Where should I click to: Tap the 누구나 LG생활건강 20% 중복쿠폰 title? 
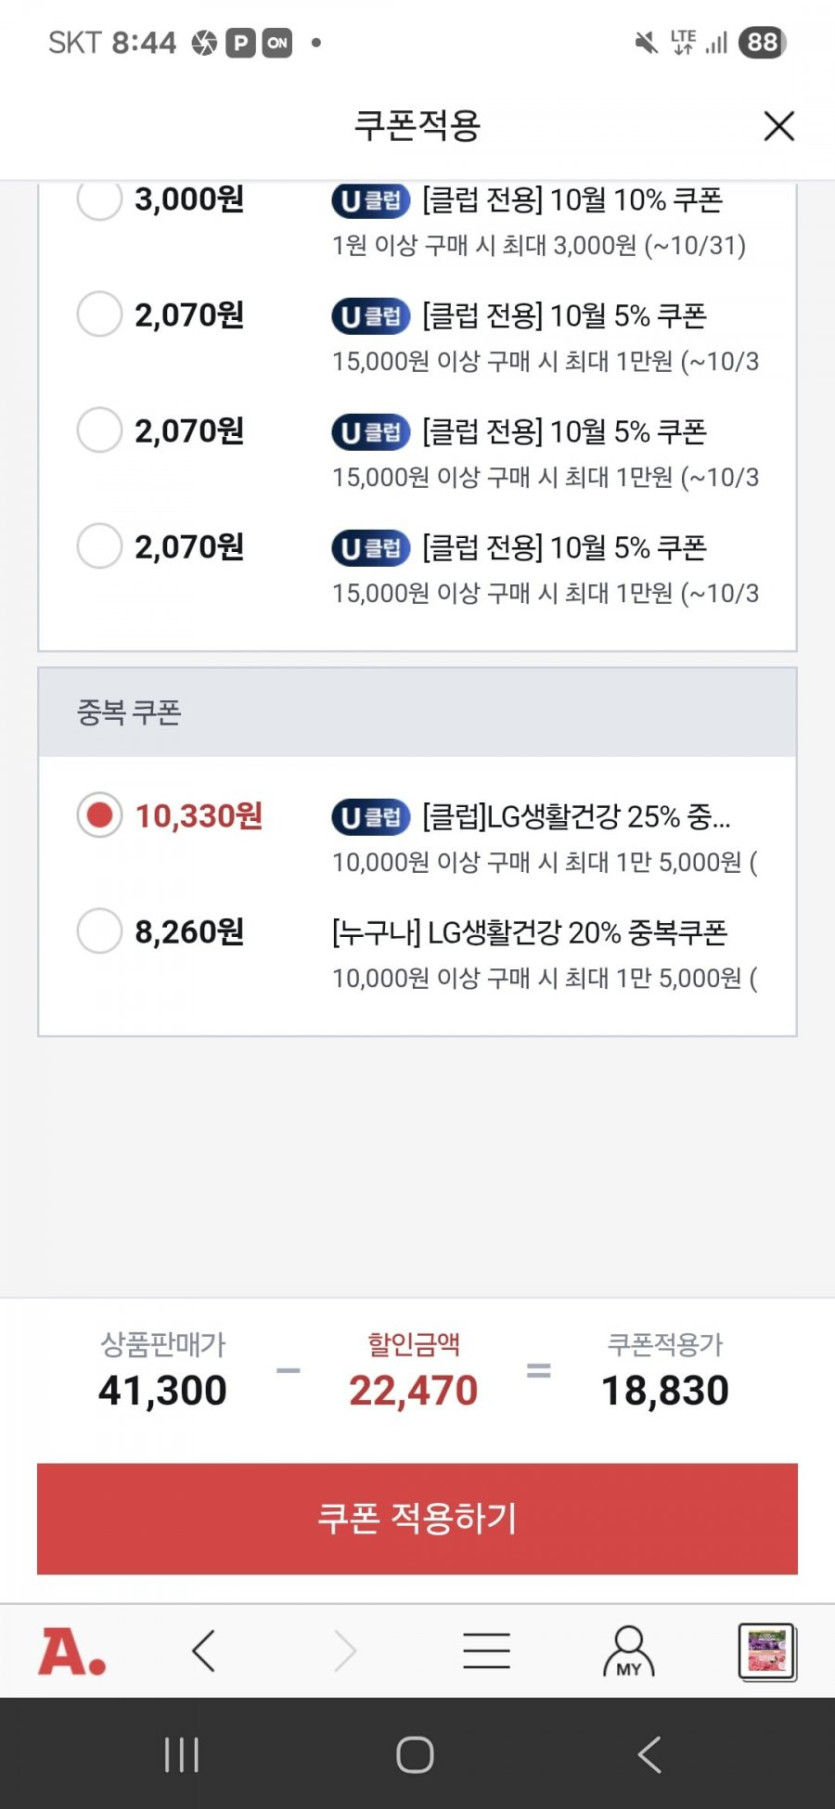pyautogui.click(x=529, y=932)
